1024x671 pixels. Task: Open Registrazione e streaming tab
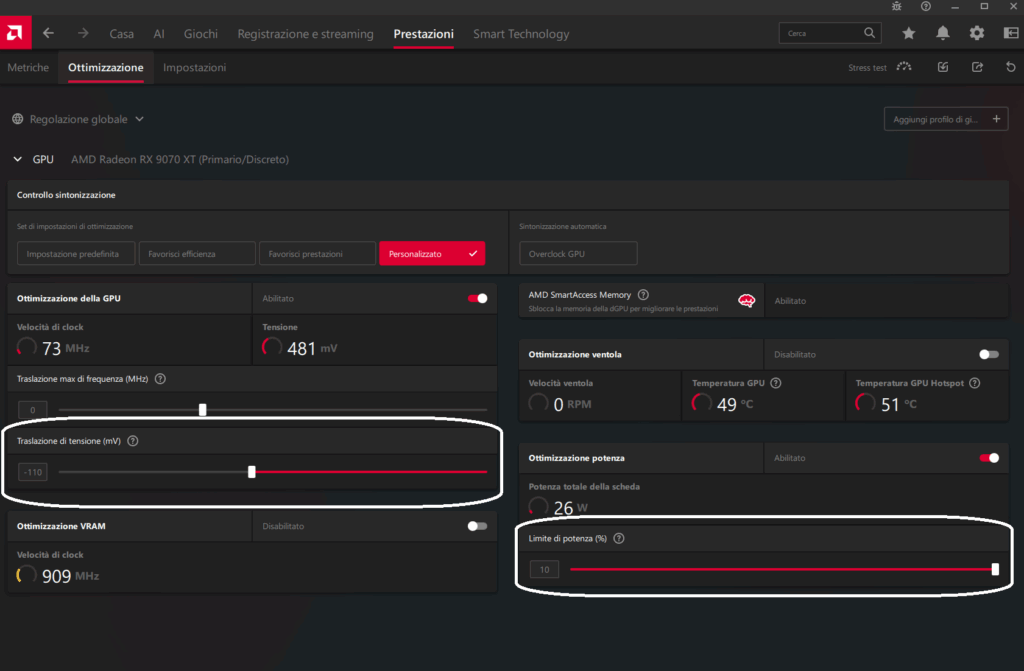[306, 34]
